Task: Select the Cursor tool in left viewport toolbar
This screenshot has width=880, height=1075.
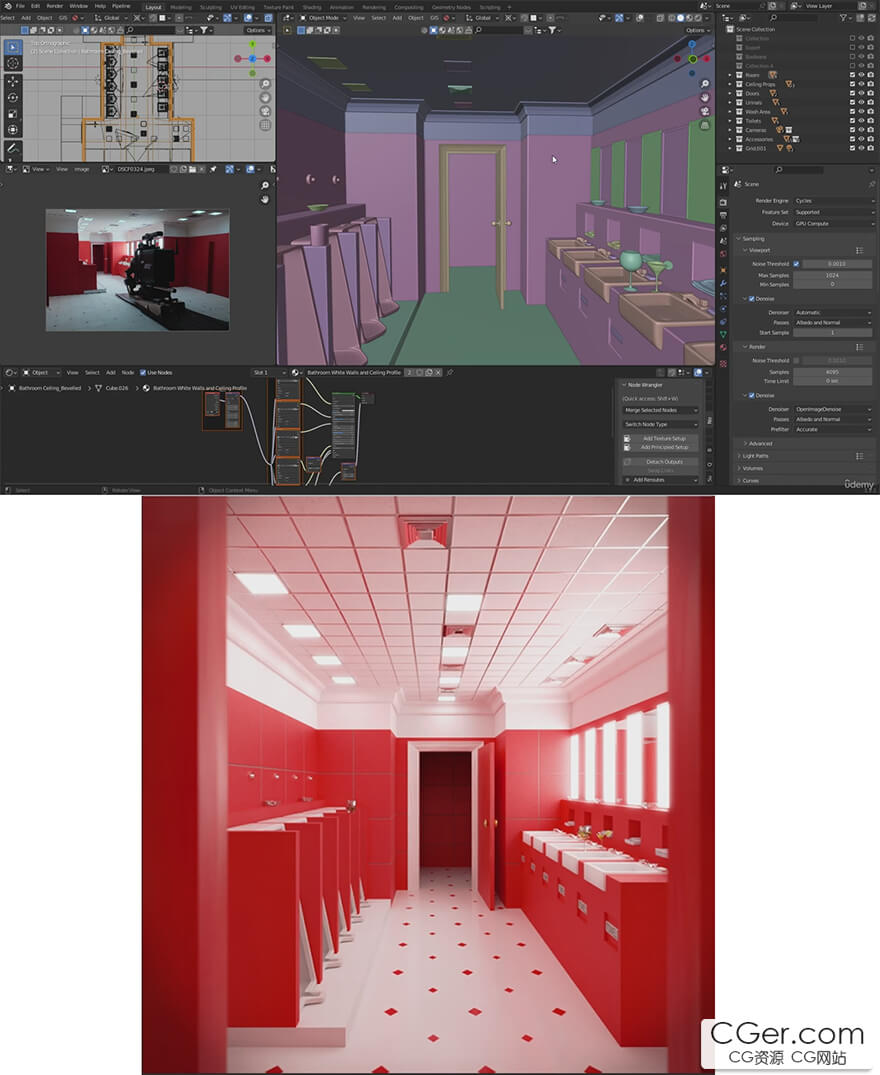Action: pos(13,64)
